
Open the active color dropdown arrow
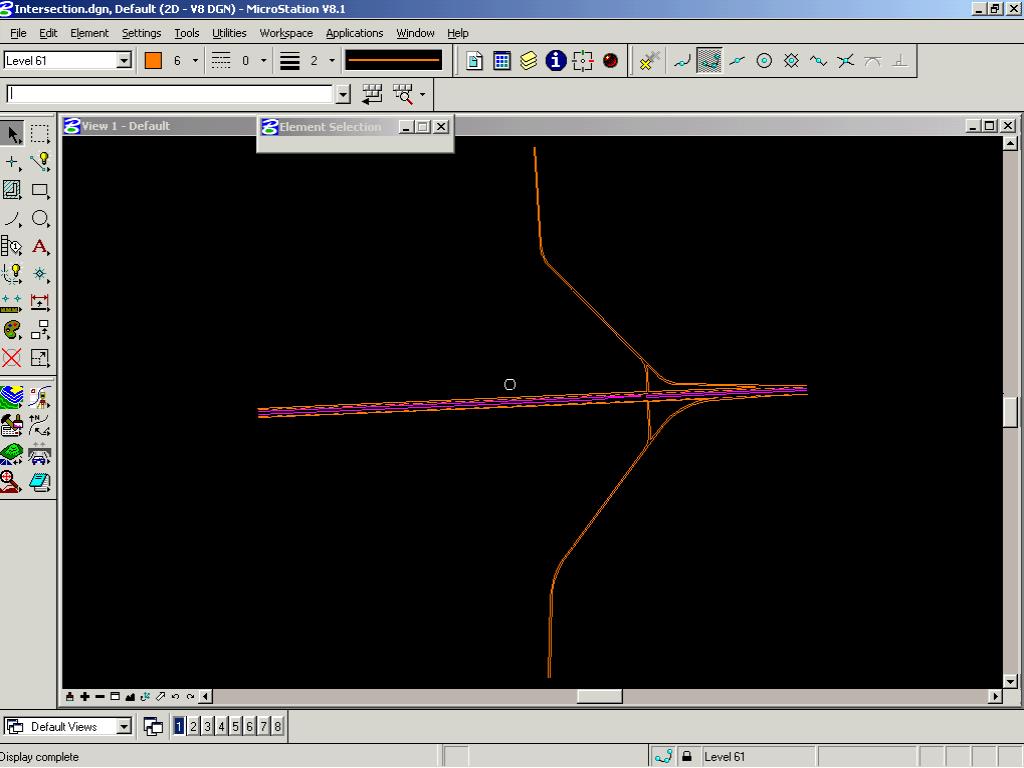(x=195, y=61)
